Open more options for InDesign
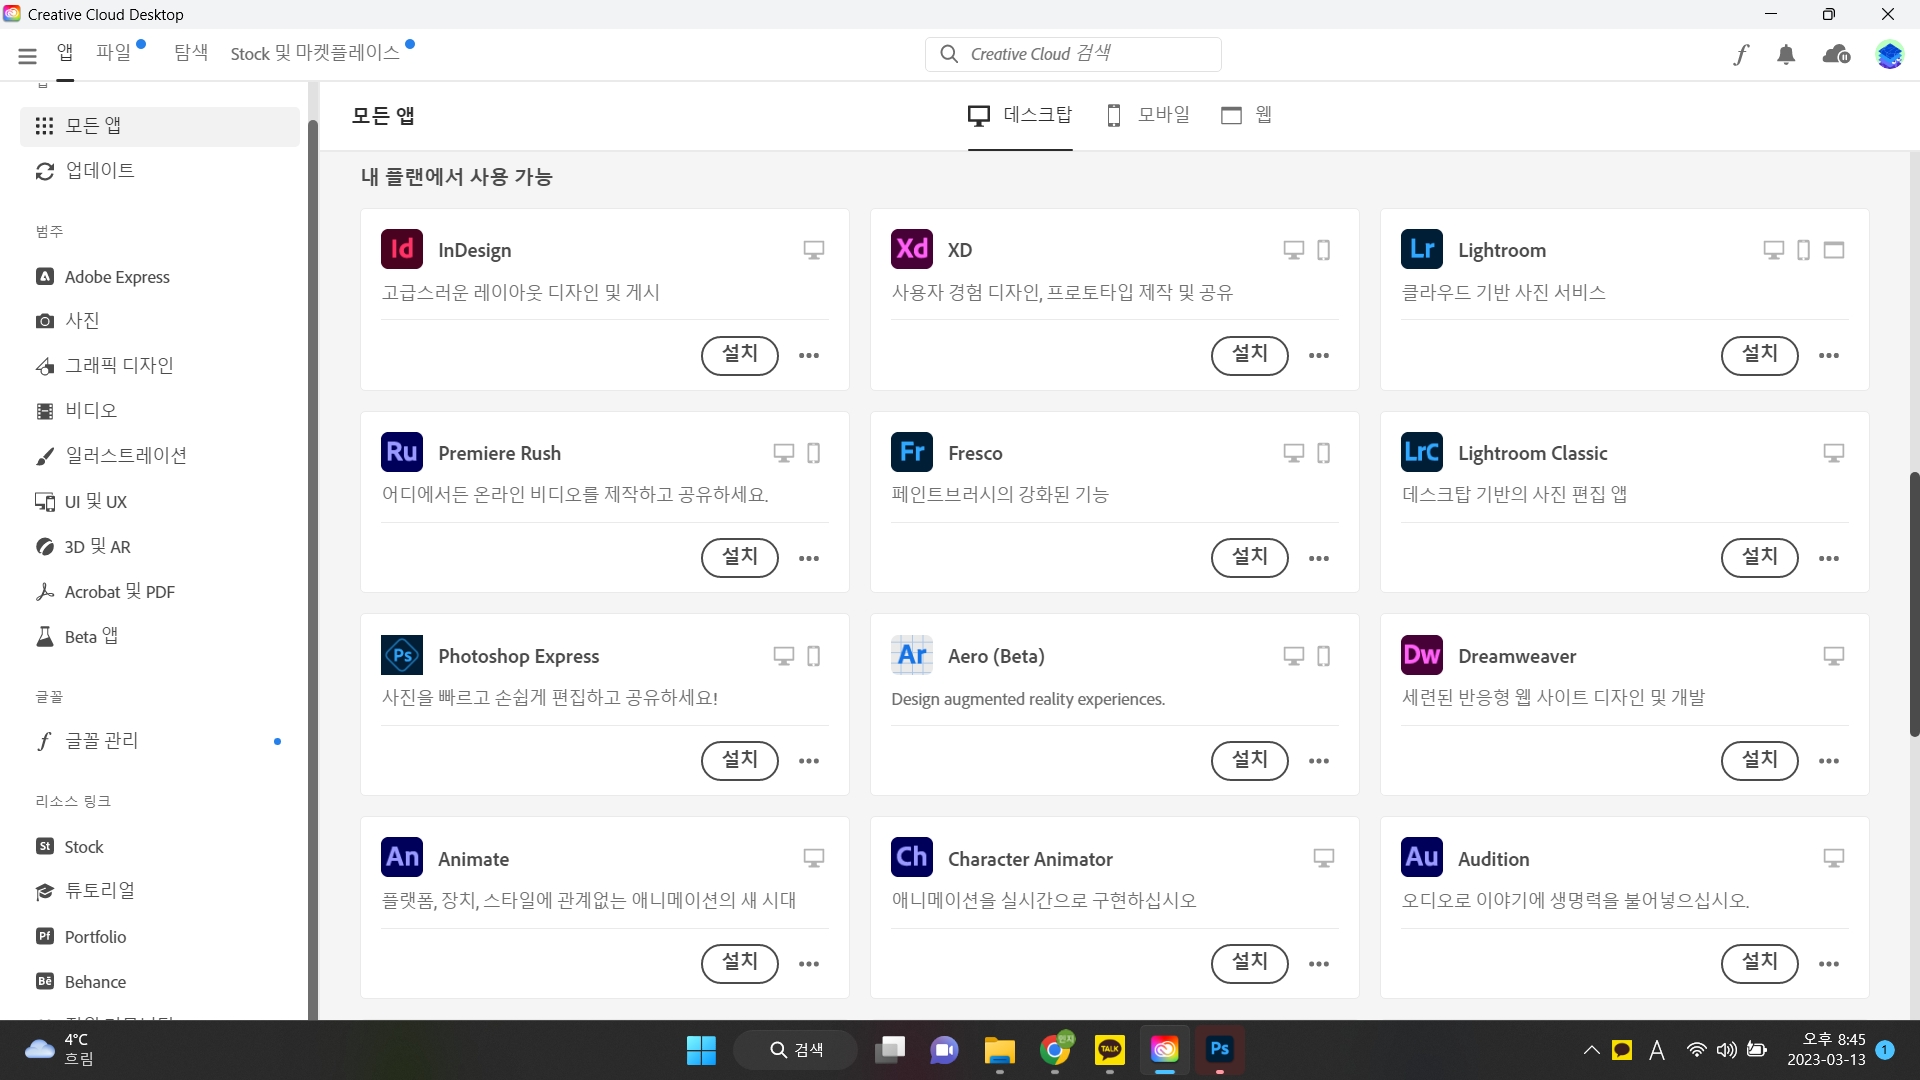1920x1080 pixels. [809, 355]
